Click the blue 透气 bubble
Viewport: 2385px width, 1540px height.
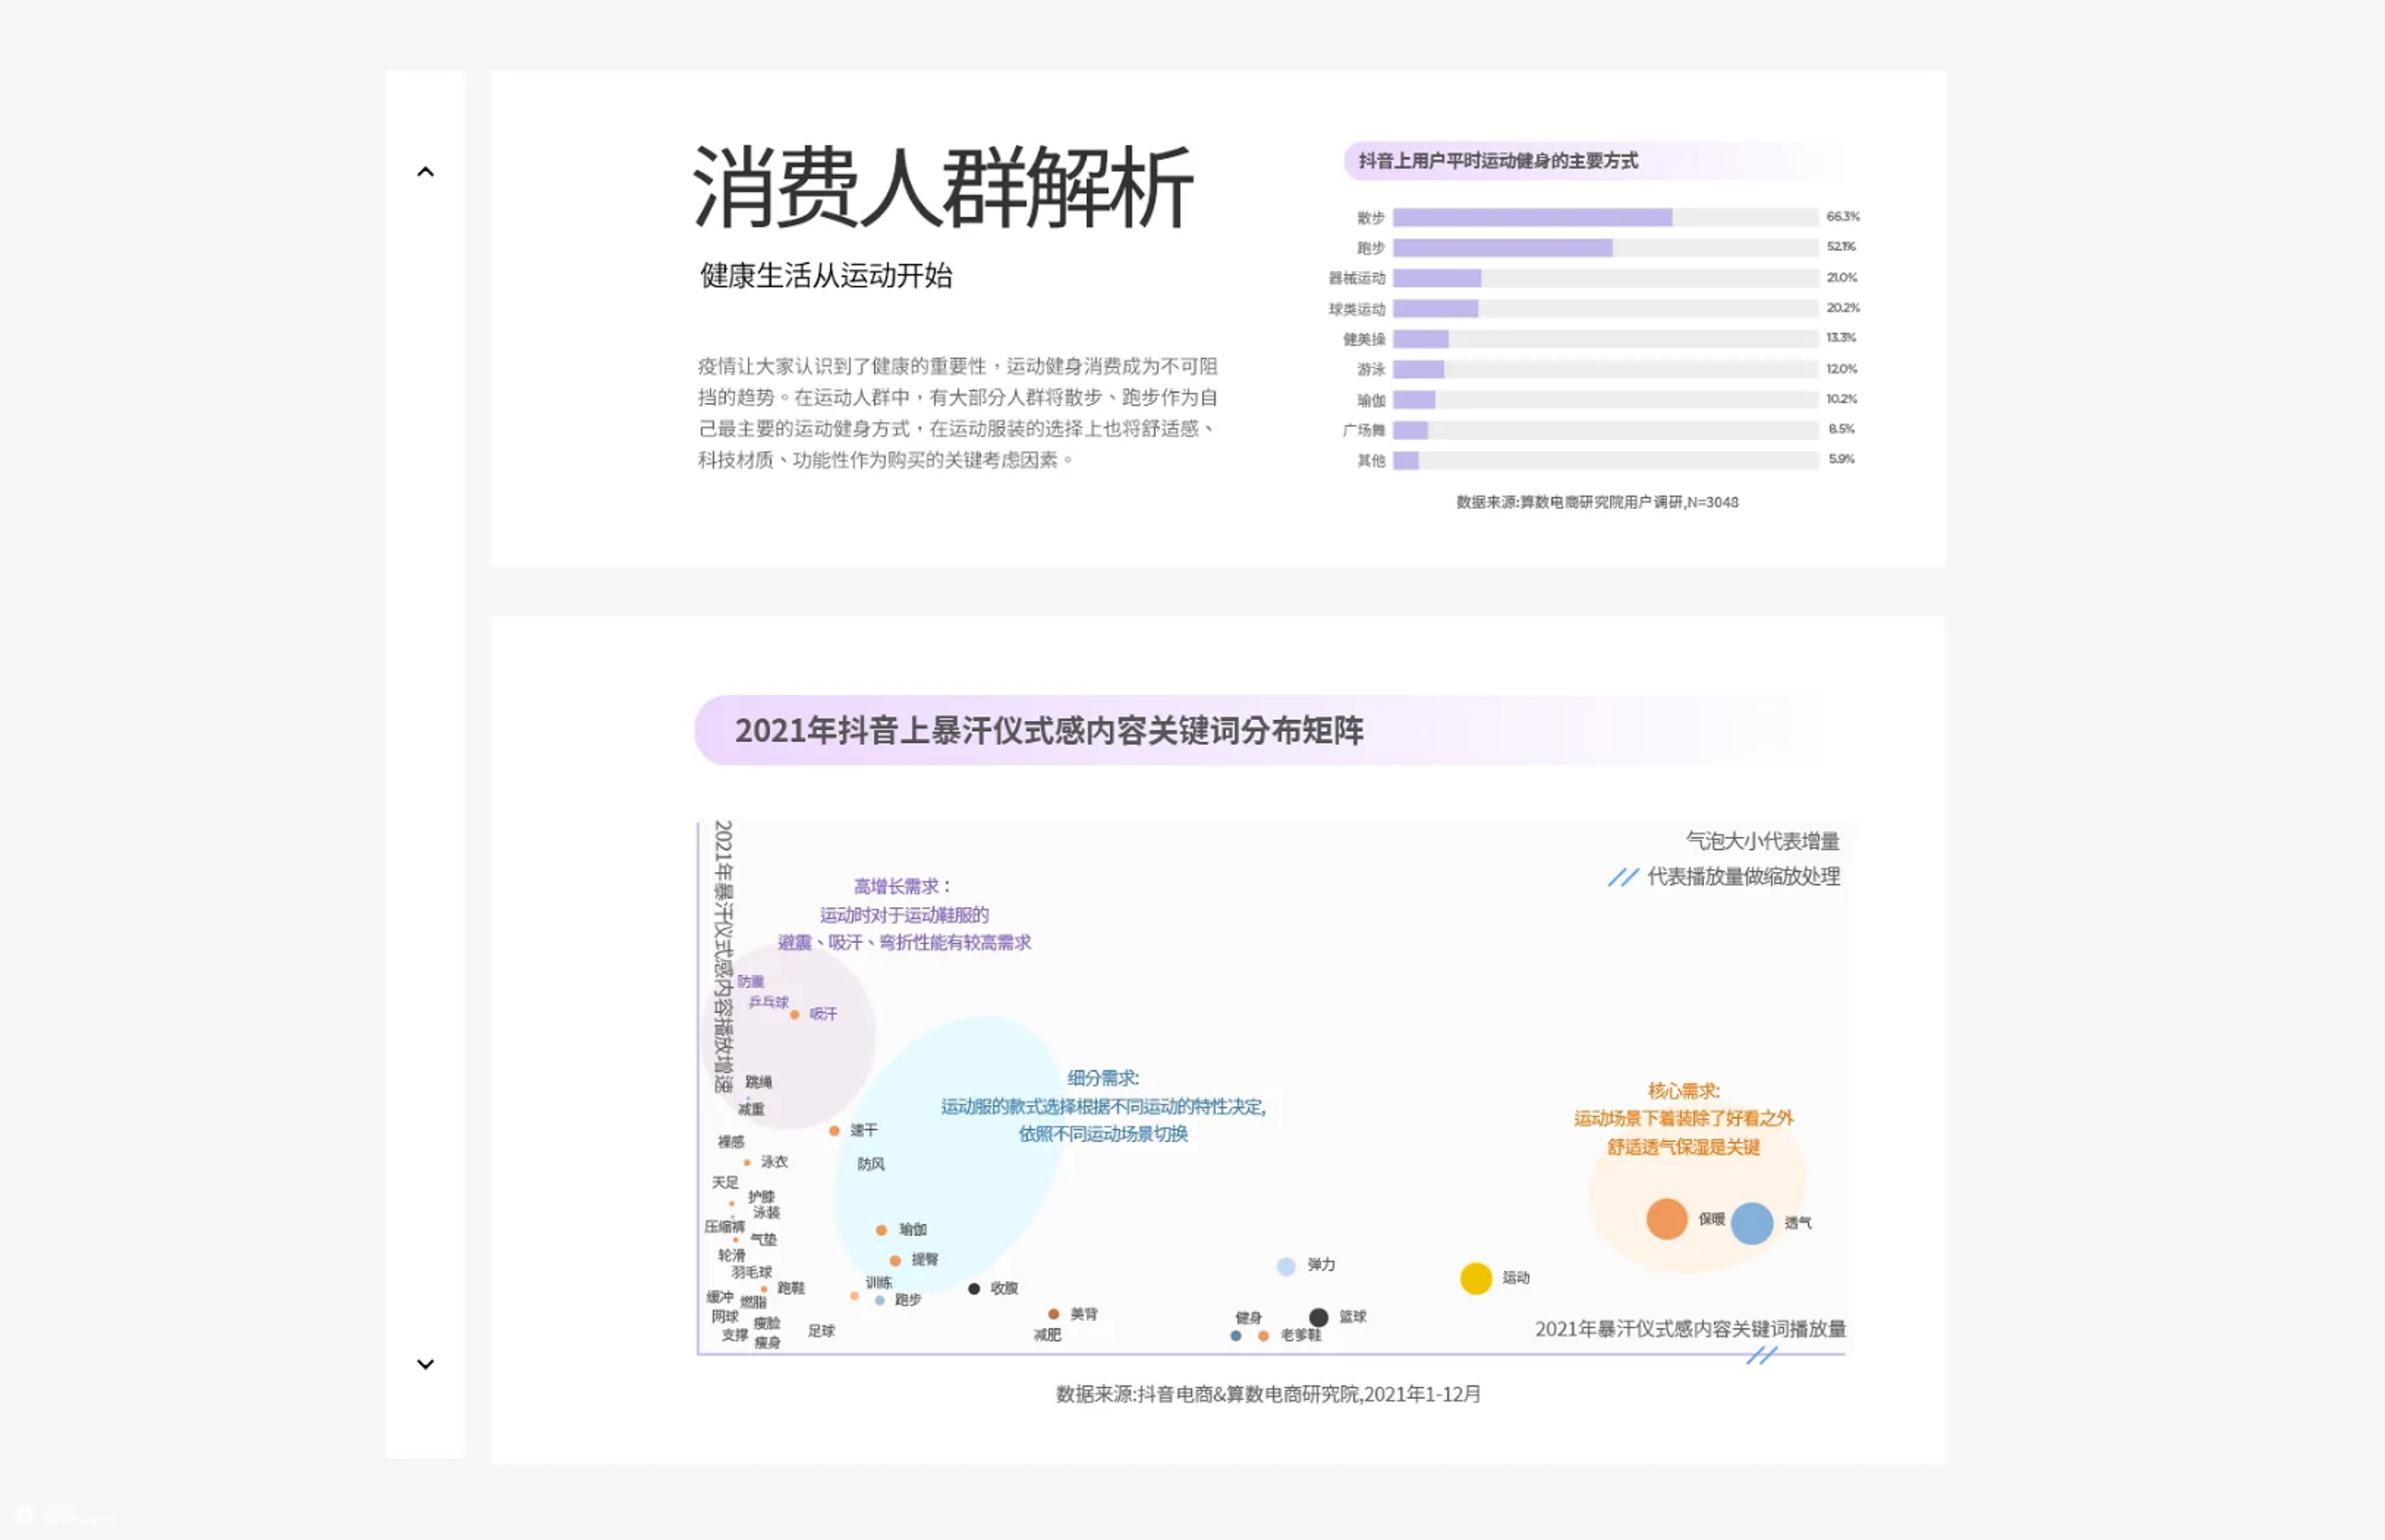coord(1751,1223)
